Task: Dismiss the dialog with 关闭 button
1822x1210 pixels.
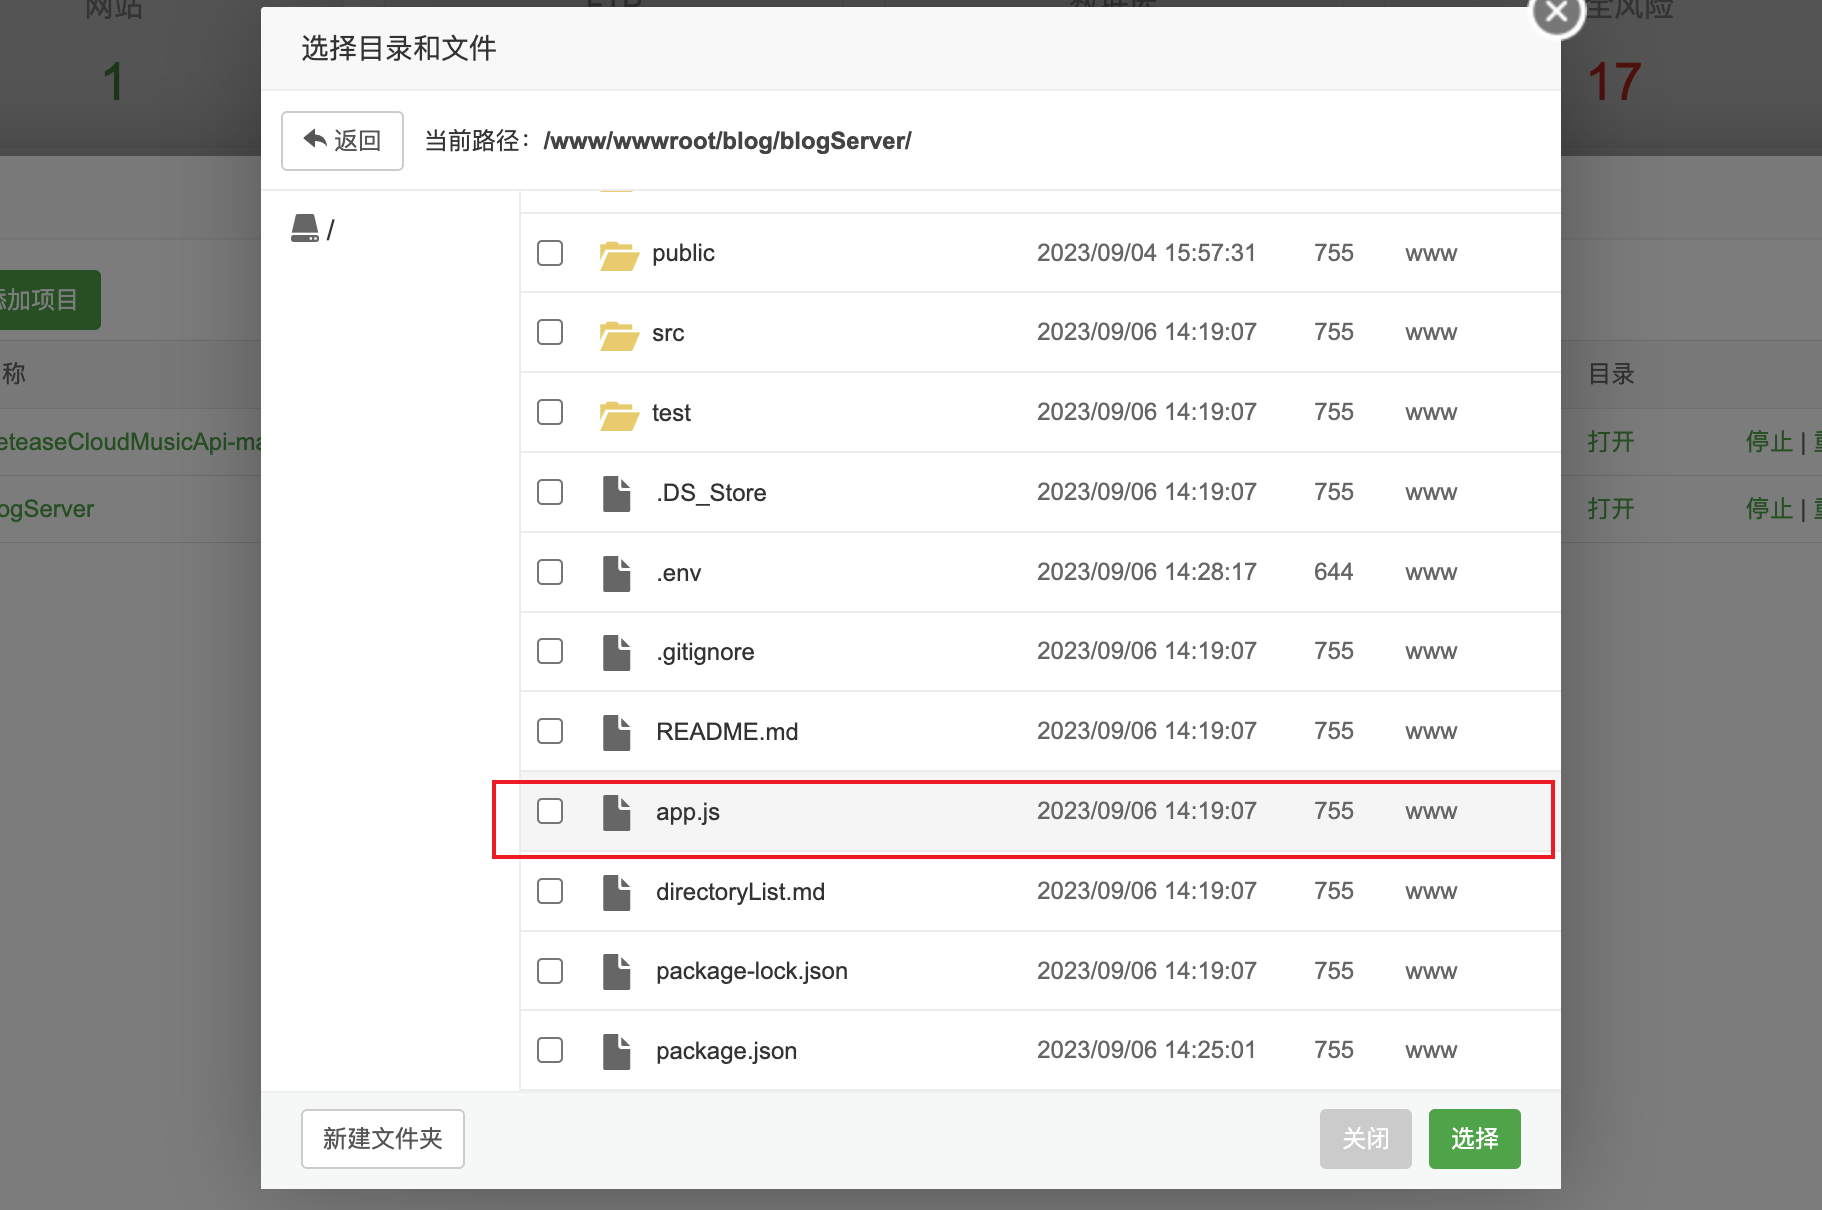Action: click(1366, 1139)
